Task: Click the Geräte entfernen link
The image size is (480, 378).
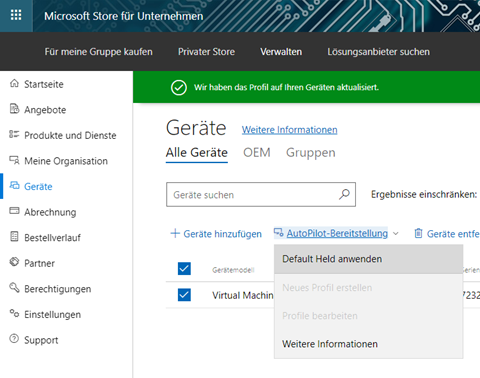Action: 453,234
